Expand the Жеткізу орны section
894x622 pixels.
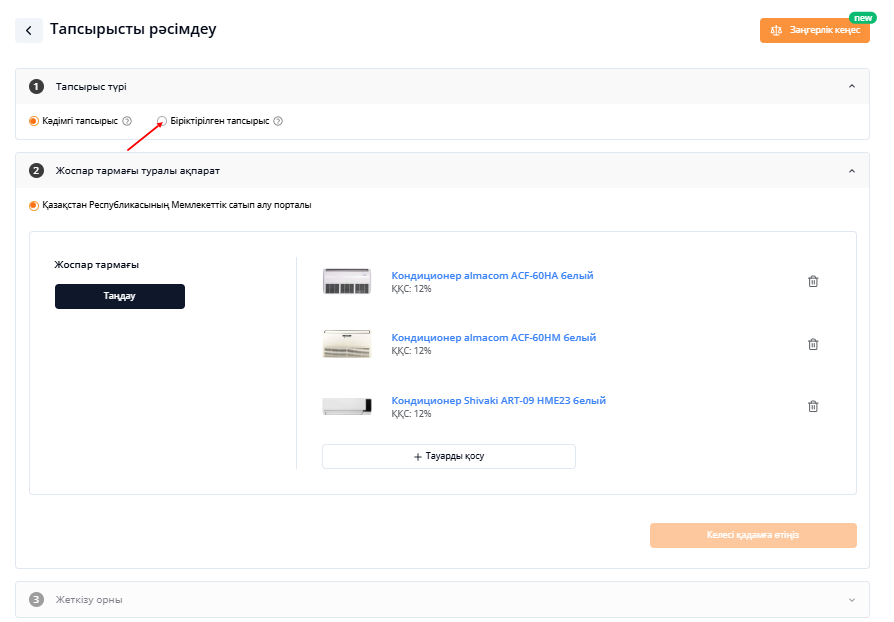tap(852, 600)
